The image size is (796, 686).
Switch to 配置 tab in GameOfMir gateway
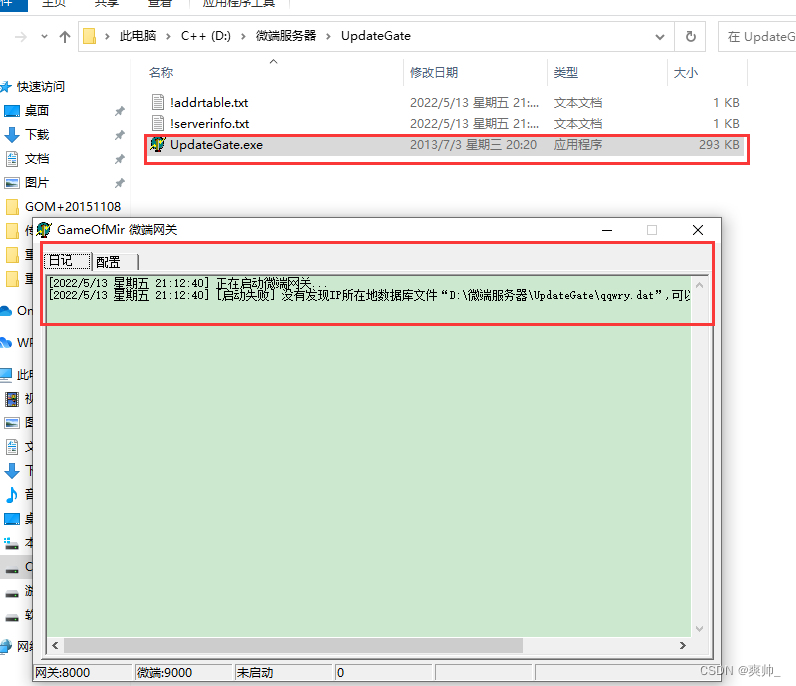[115, 262]
